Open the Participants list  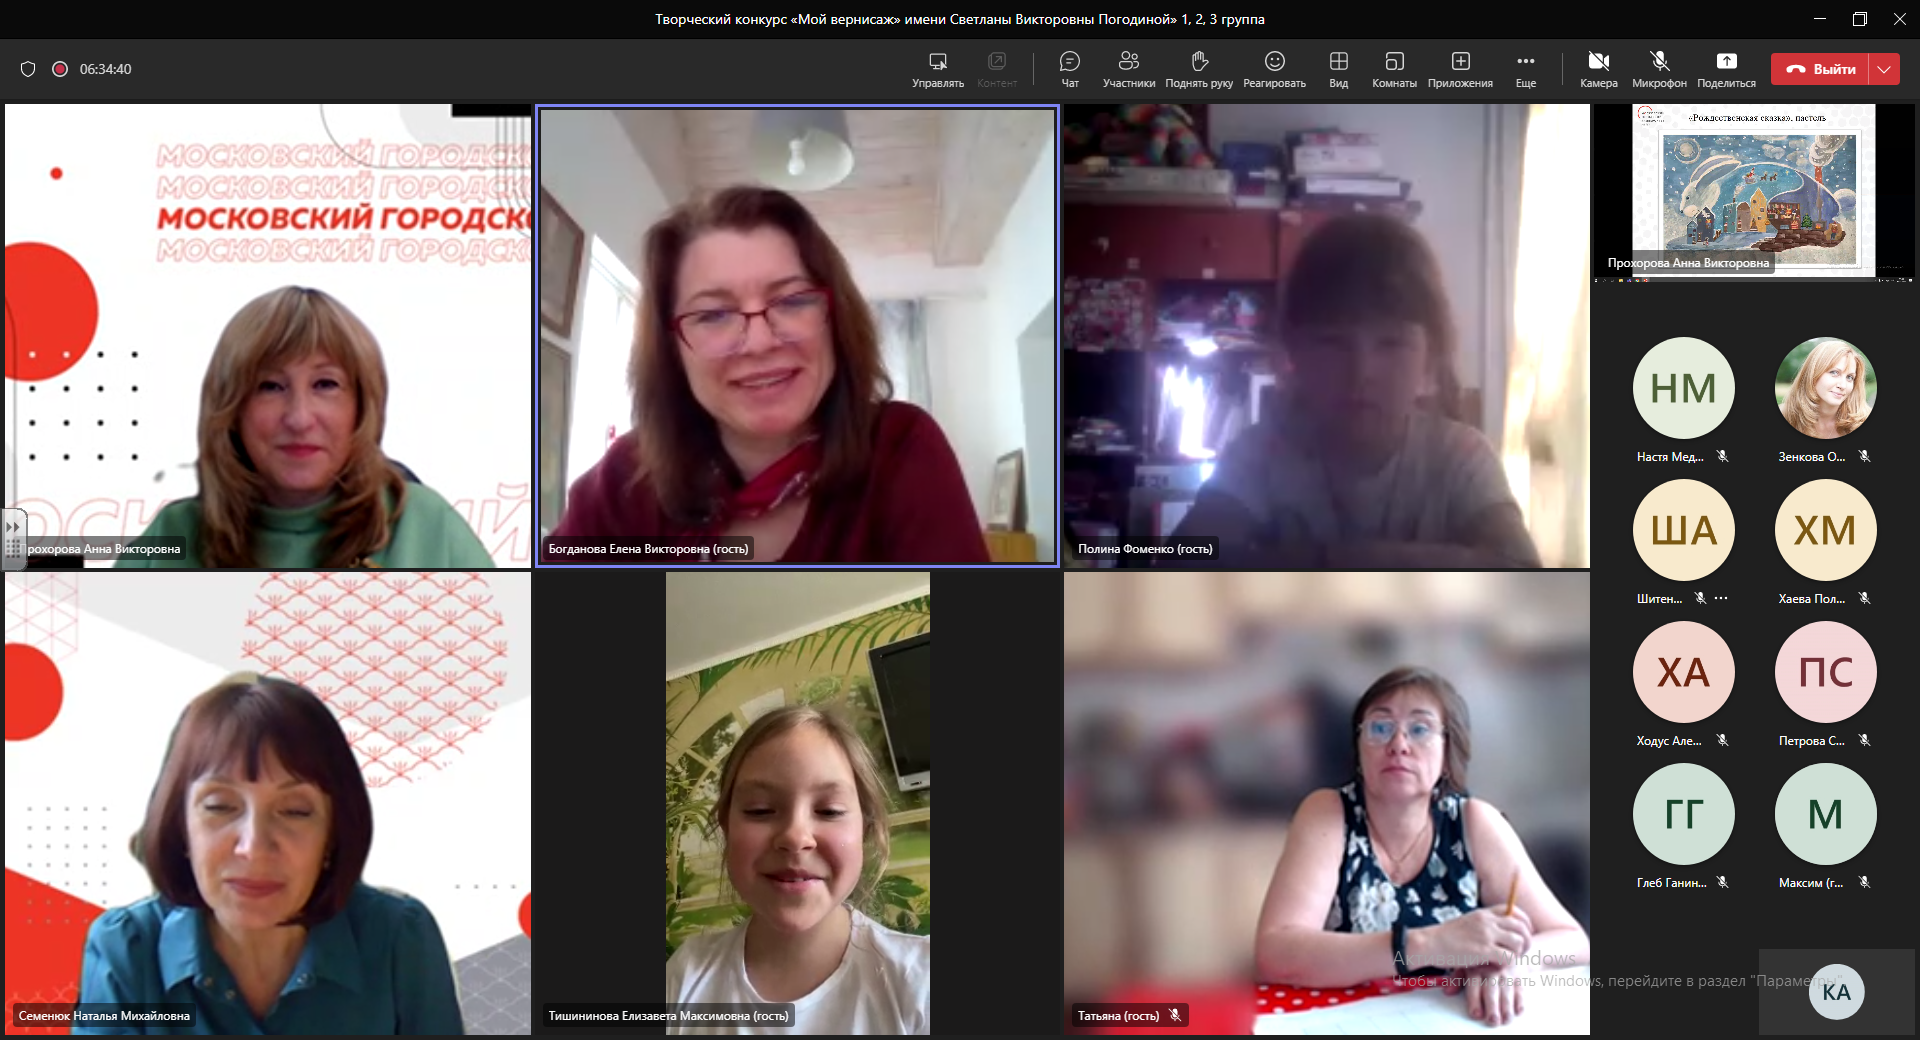pyautogui.click(x=1128, y=68)
